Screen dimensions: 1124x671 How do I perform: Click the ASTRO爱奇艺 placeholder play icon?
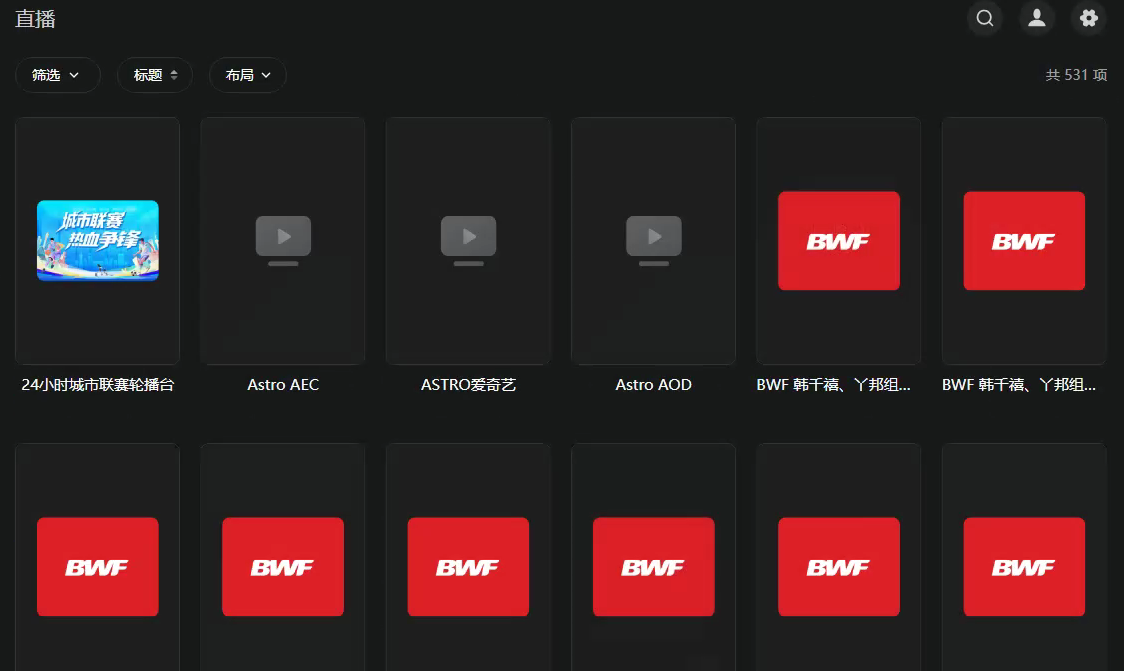tap(468, 241)
